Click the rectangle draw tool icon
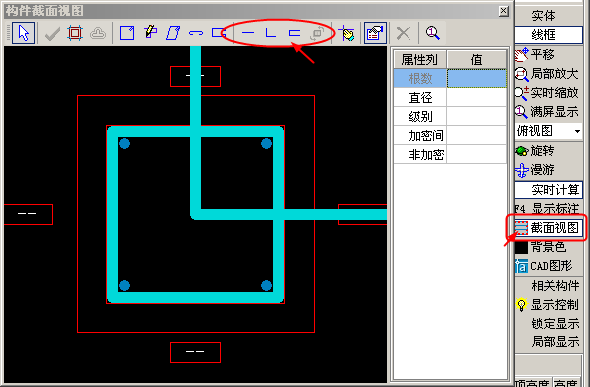 point(126,33)
